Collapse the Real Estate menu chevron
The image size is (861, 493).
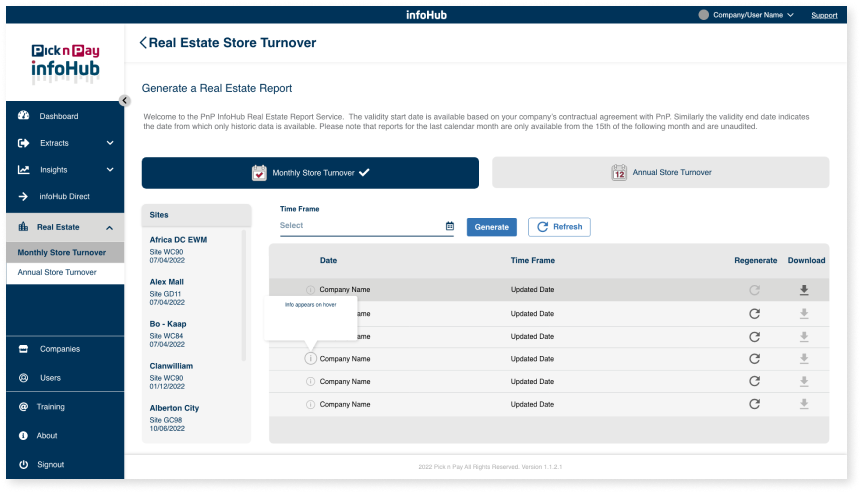[109, 227]
